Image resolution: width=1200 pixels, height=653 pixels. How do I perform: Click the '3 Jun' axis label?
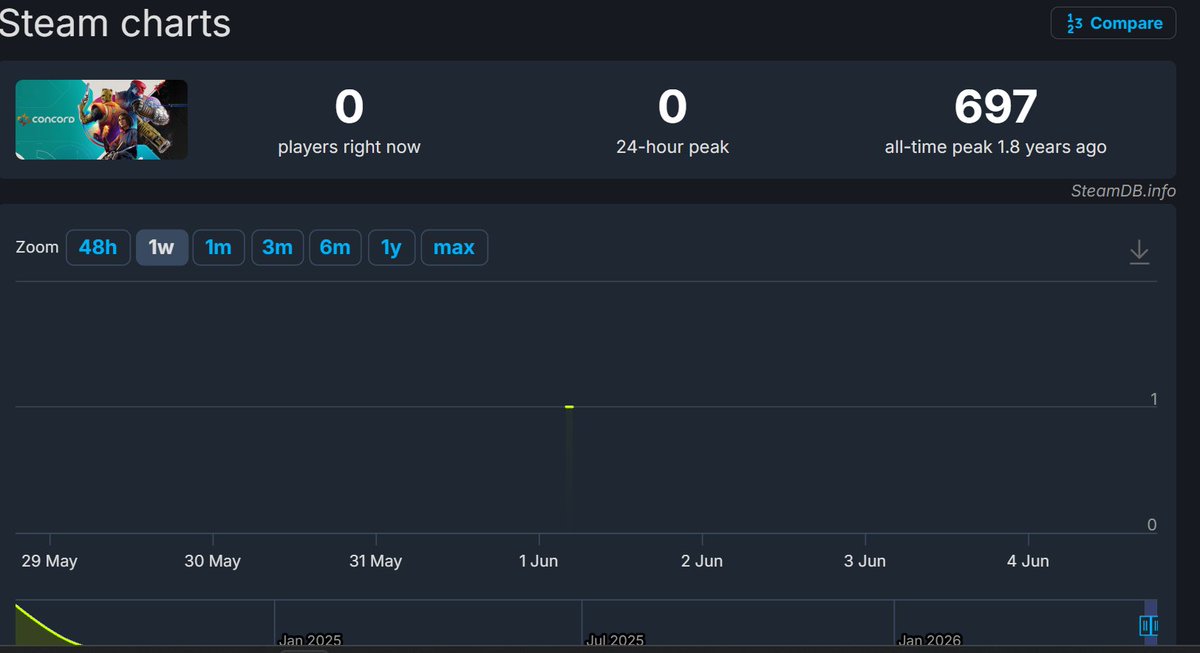point(864,561)
